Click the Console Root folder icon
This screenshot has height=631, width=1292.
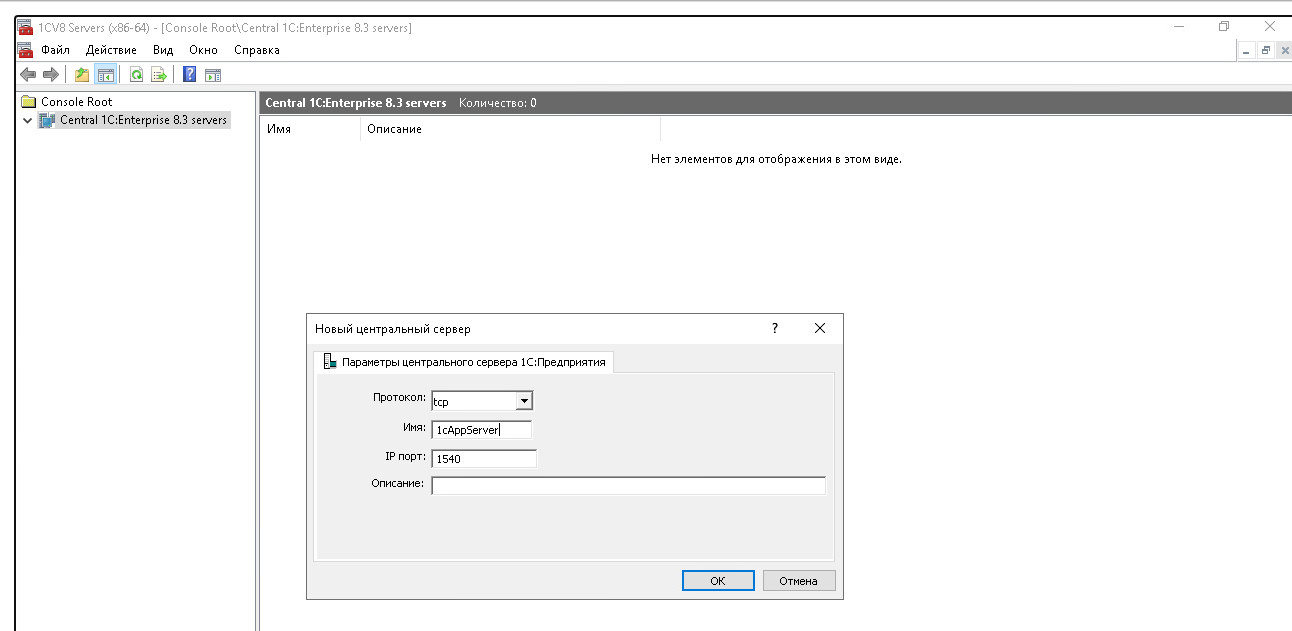[x=29, y=102]
